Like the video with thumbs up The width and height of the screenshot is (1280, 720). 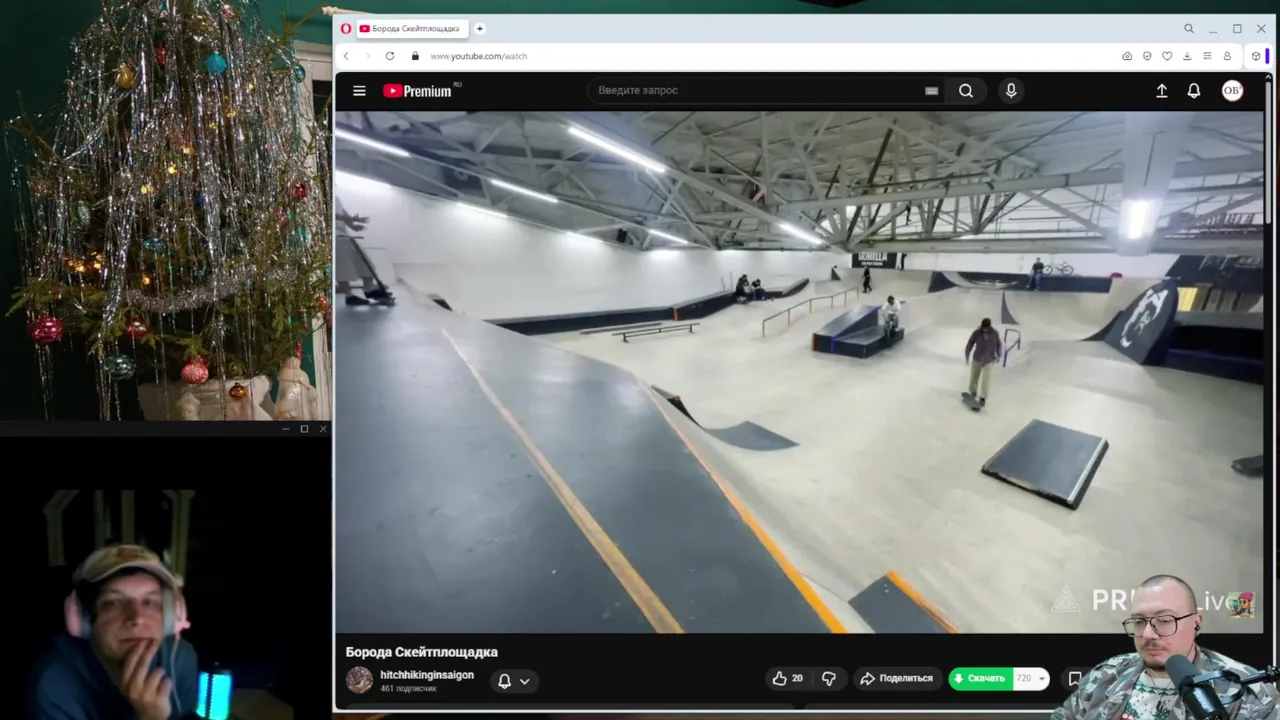(x=788, y=678)
